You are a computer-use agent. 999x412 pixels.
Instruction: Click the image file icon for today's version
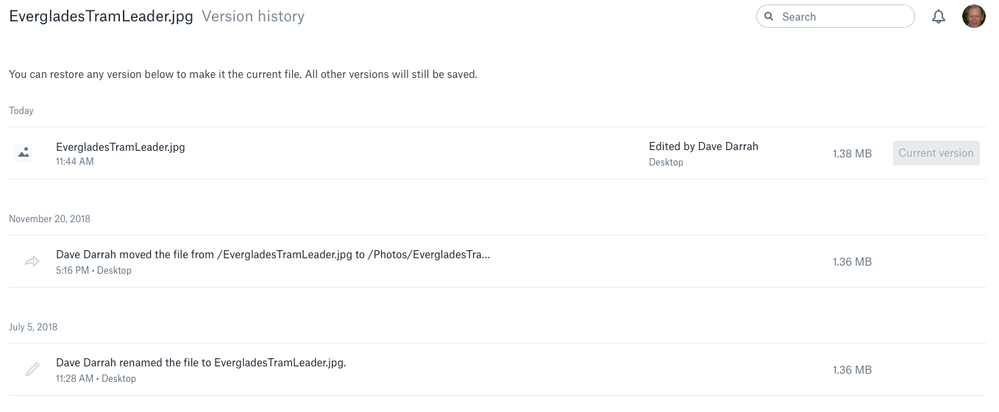point(24,153)
